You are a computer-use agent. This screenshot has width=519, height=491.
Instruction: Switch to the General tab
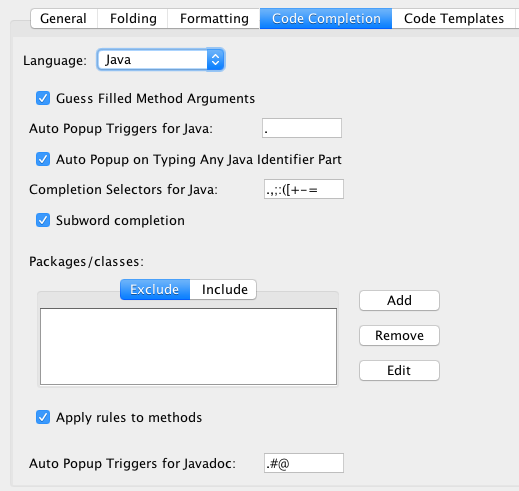[x=64, y=18]
